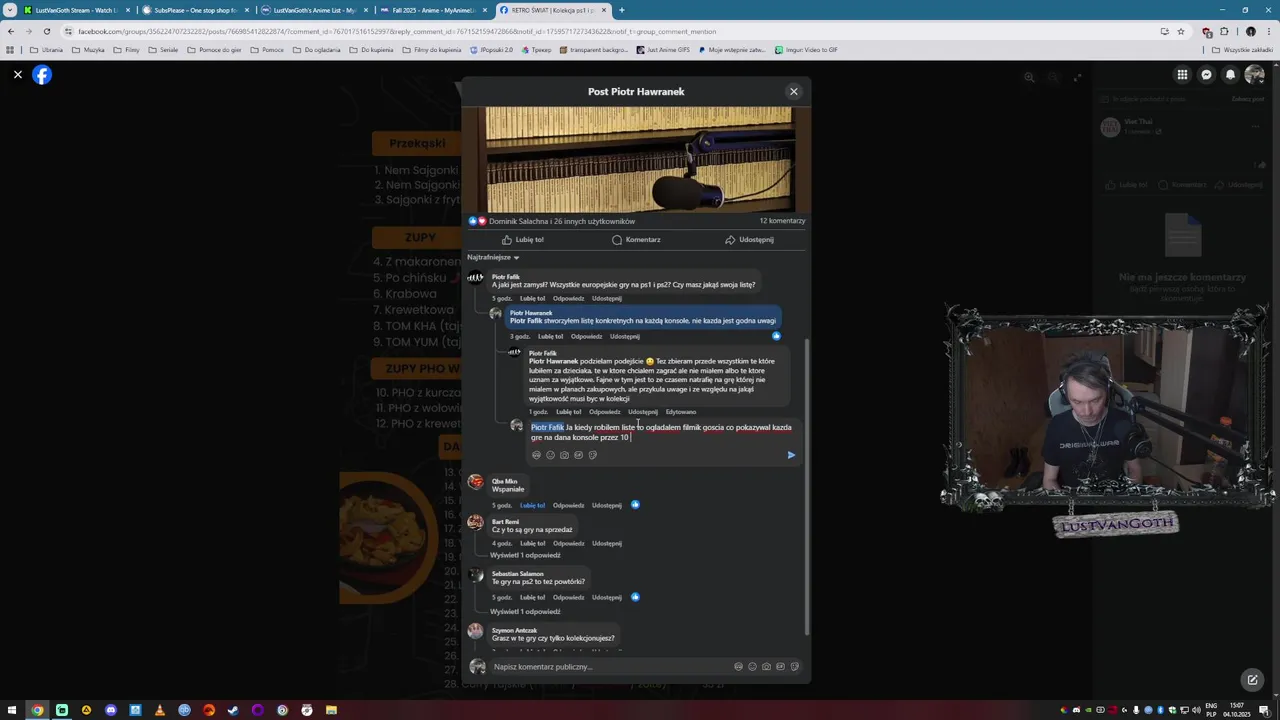Like Bart Remi's comment
The height and width of the screenshot is (720, 1280).
[532, 543]
